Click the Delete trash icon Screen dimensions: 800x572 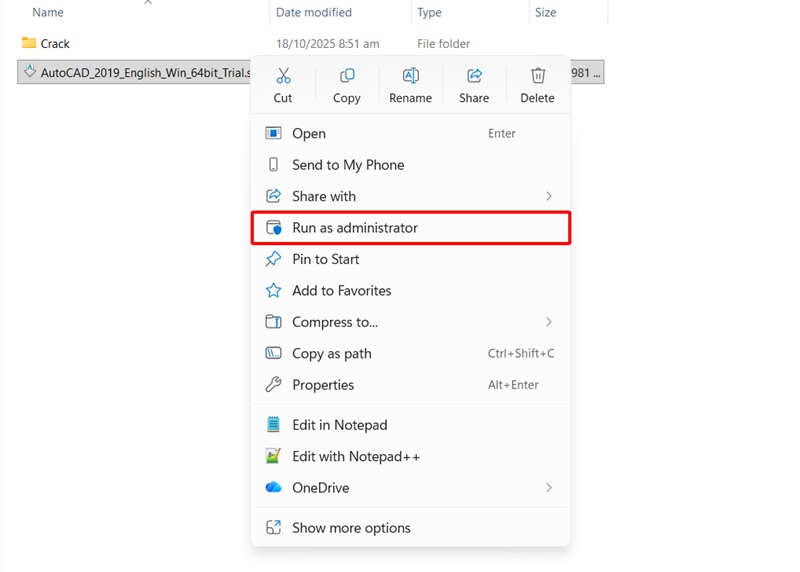(x=538, y=76)
